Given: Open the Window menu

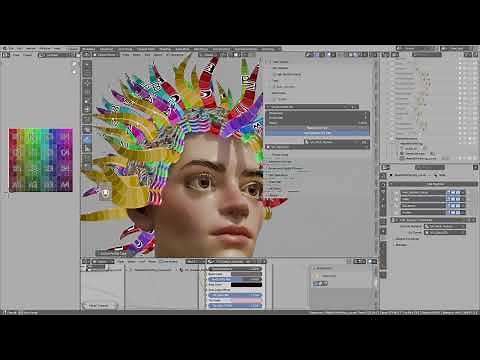Looking at the screenshot, I should [x=45, y=49].
